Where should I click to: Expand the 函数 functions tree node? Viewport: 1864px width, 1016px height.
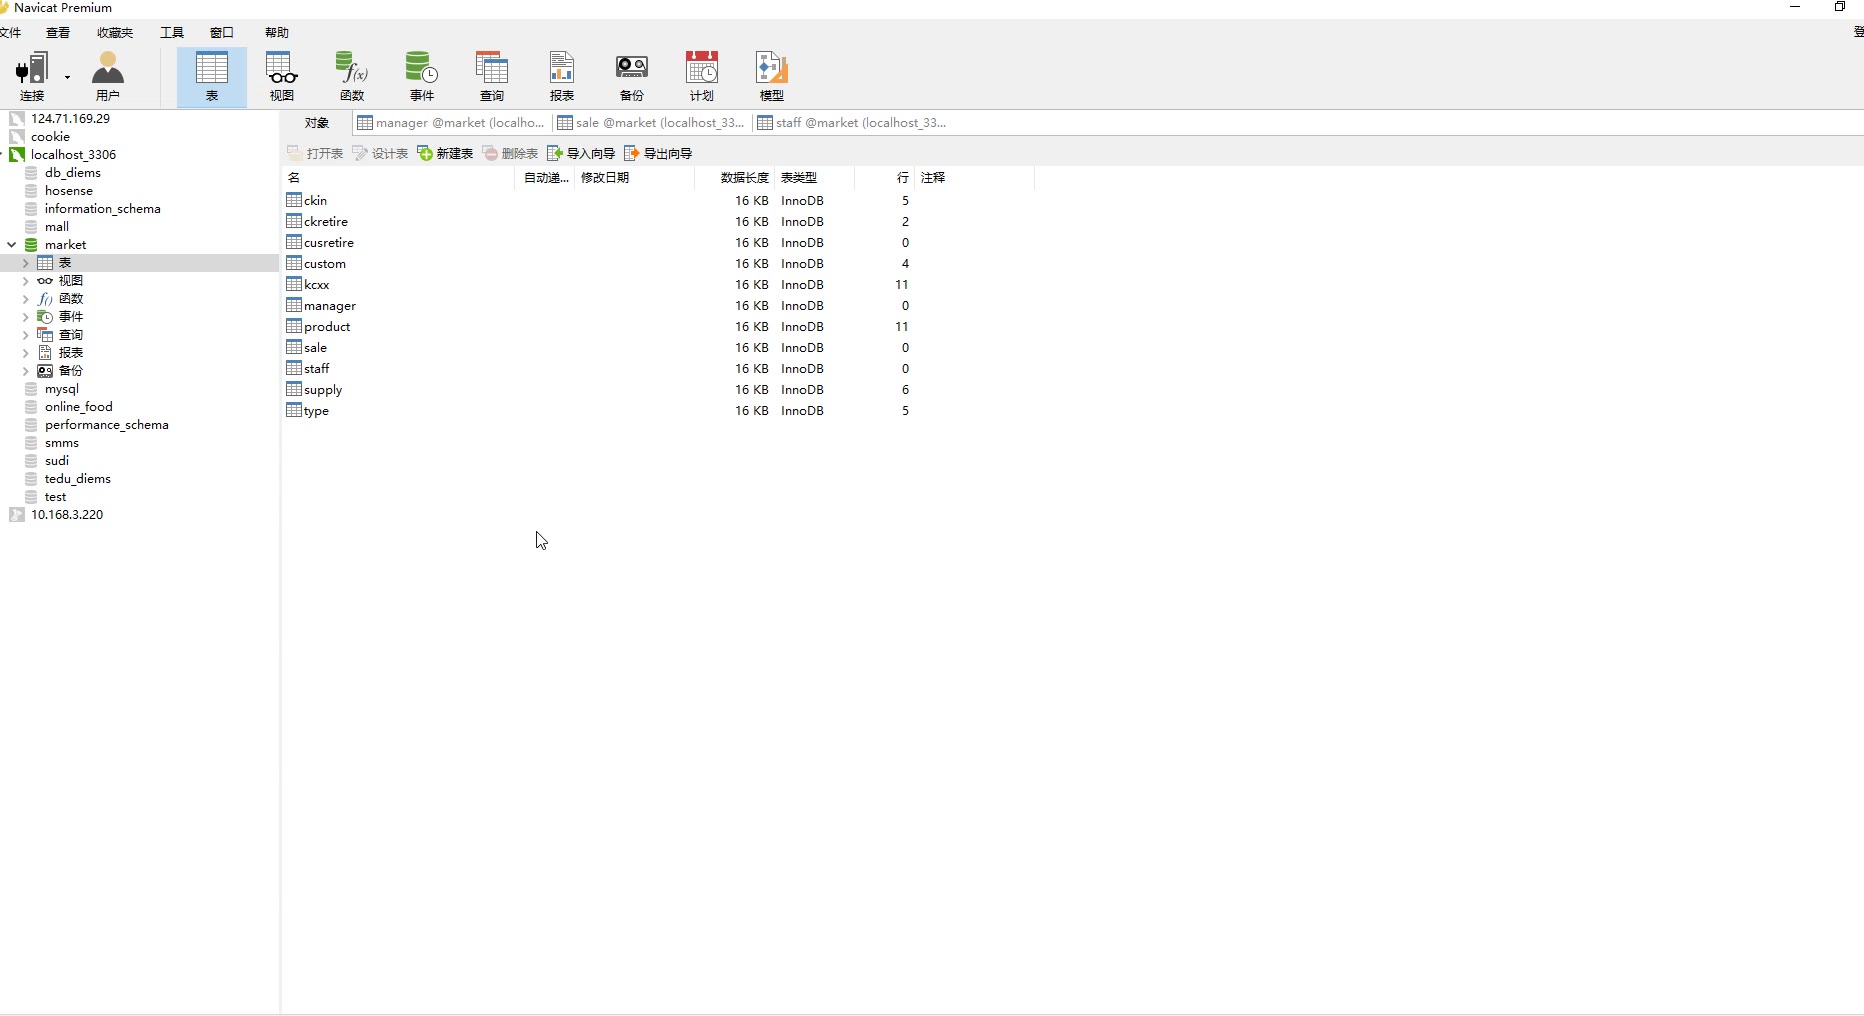point(25,299)
